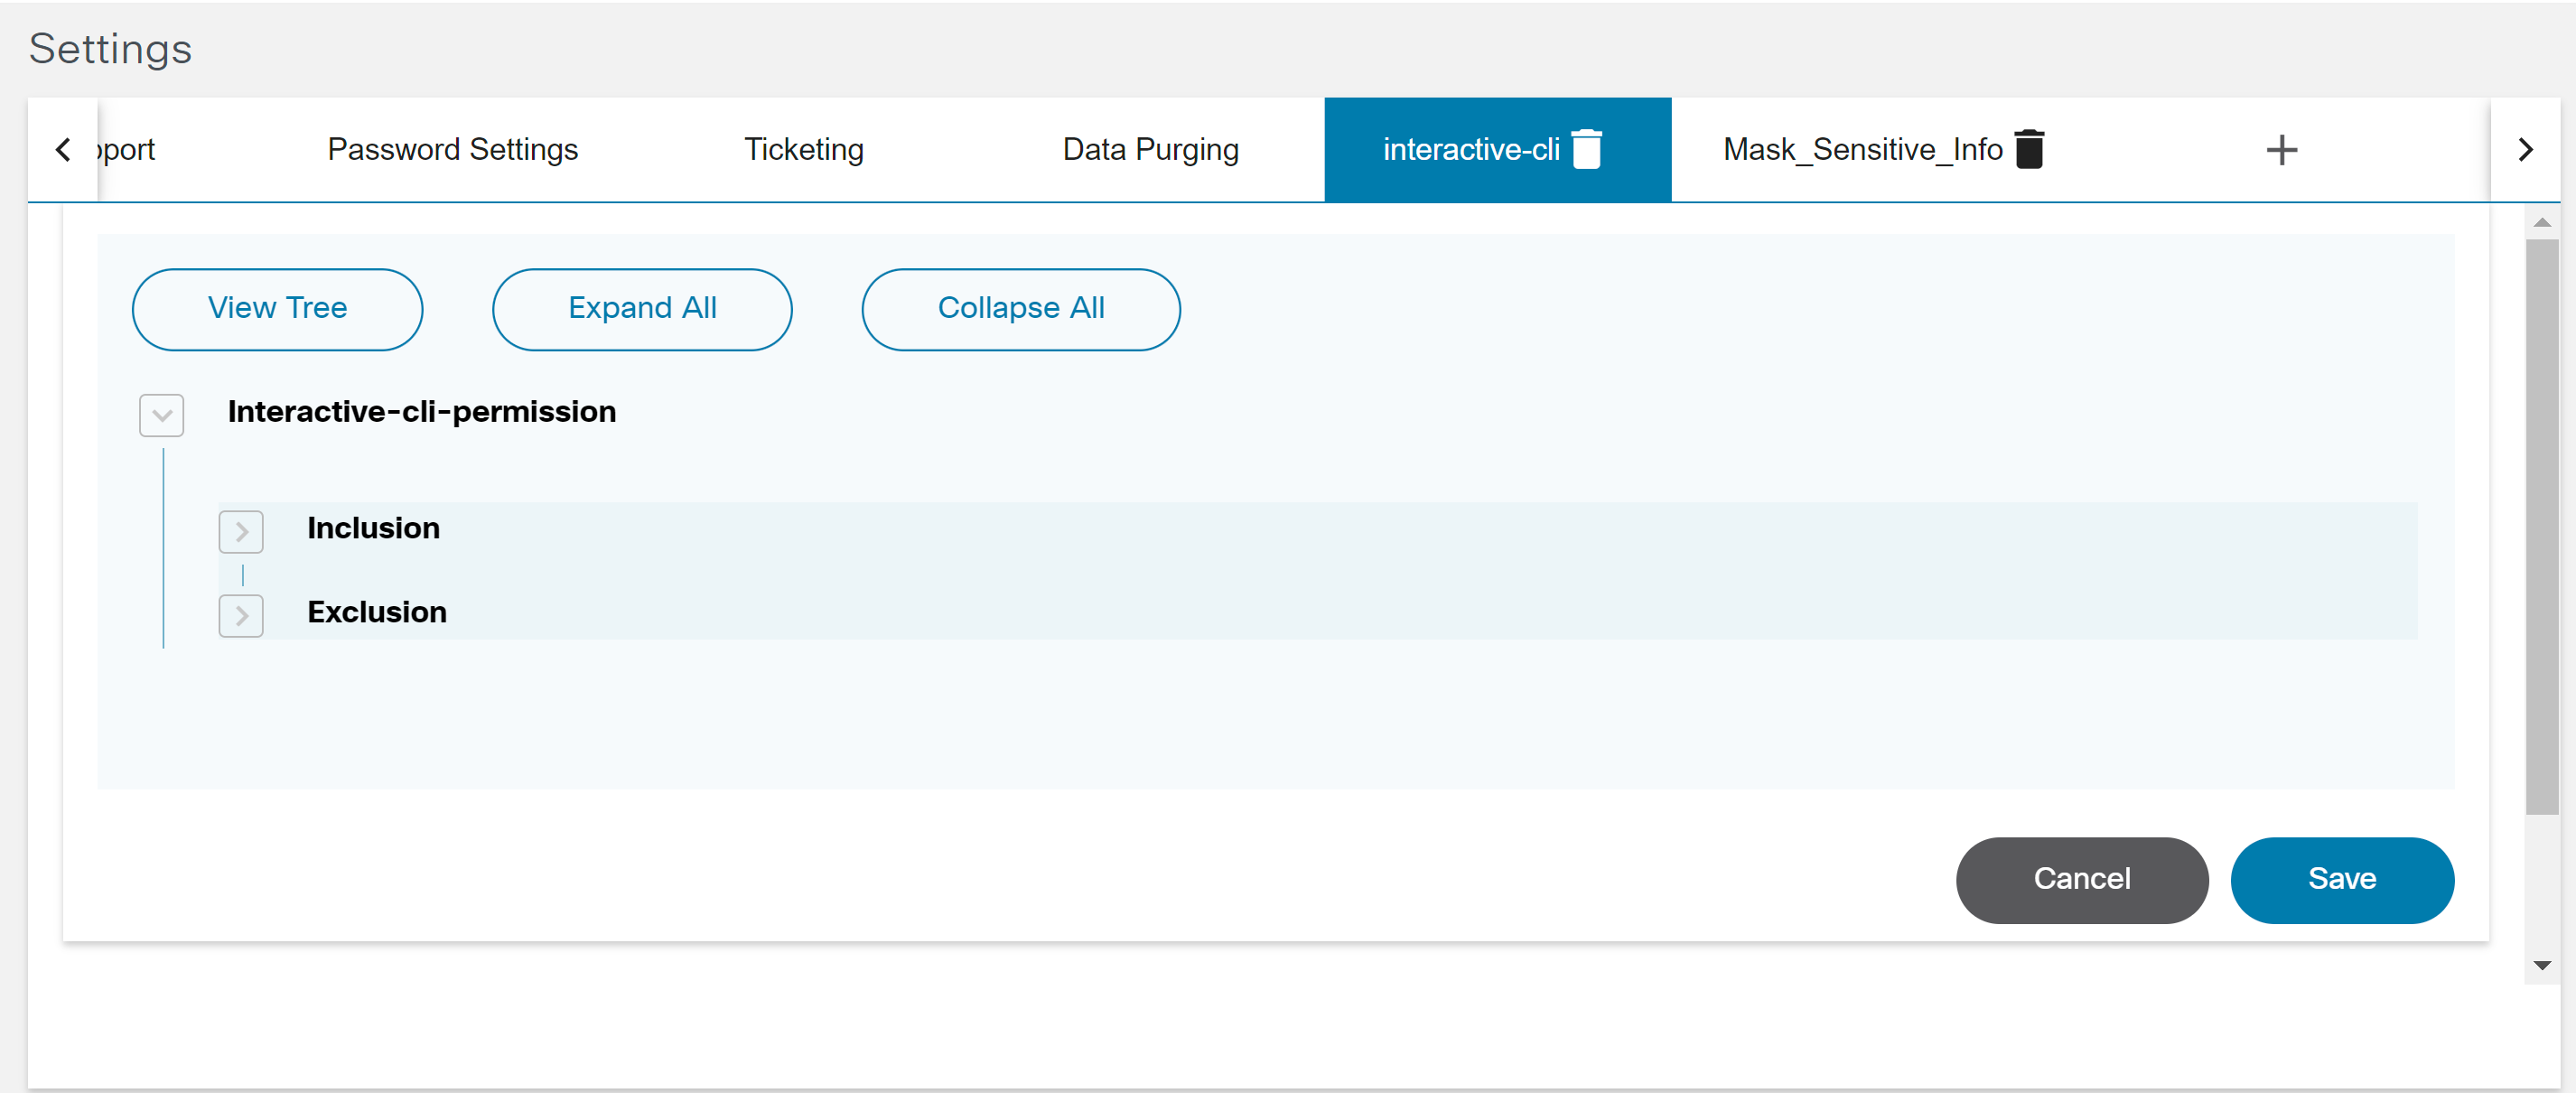
Task: Click trash icon on Mask_Sensitive_Info tab
Action: pos(2029,149)
